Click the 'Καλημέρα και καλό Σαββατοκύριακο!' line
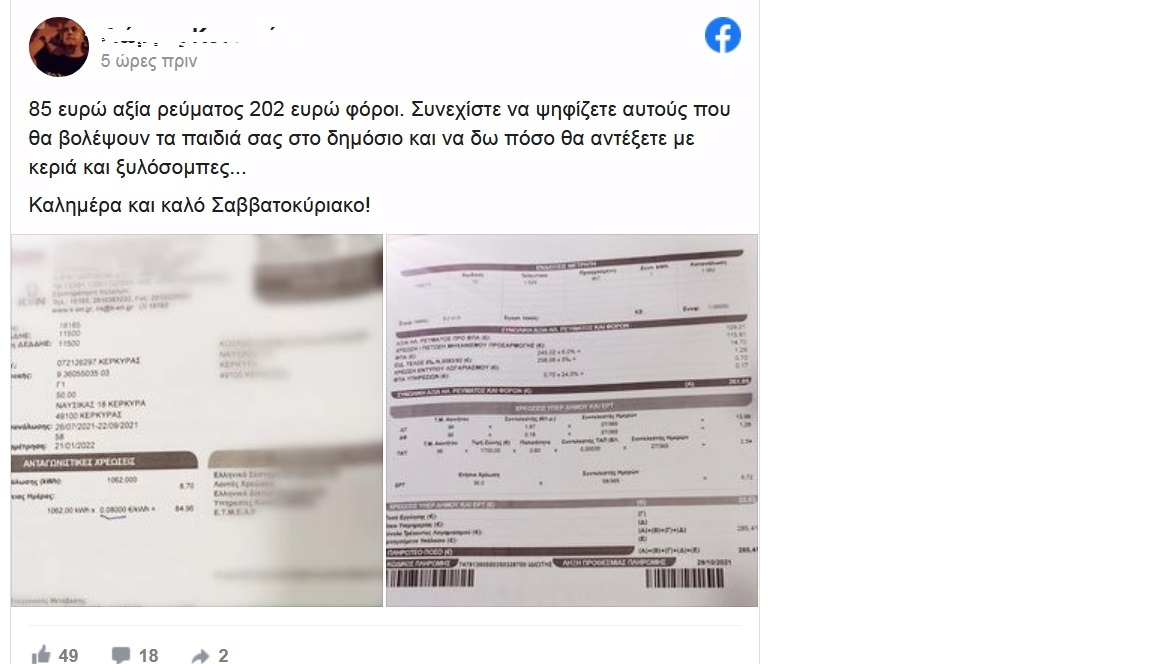Screen dimensions: 1169x664 199,205
